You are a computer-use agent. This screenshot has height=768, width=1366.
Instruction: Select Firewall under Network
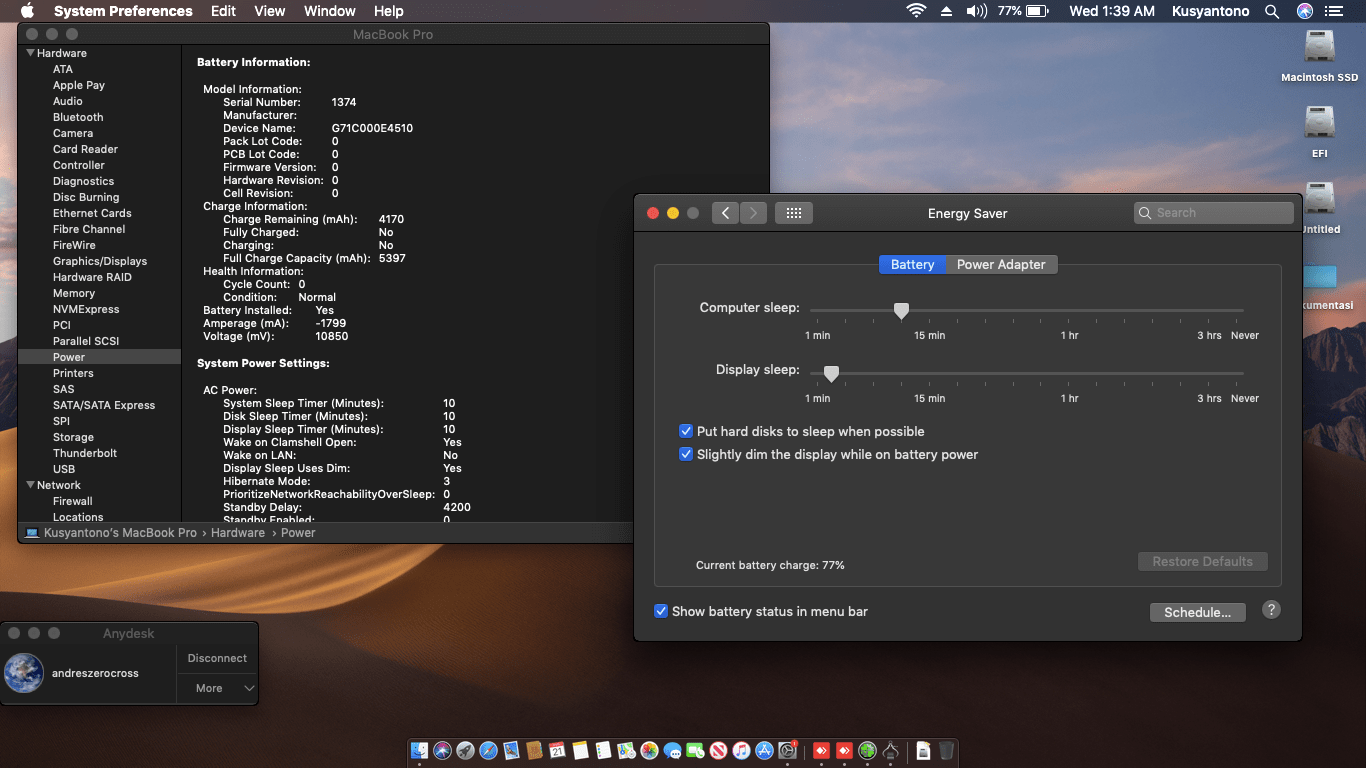(x=73, y=501)
